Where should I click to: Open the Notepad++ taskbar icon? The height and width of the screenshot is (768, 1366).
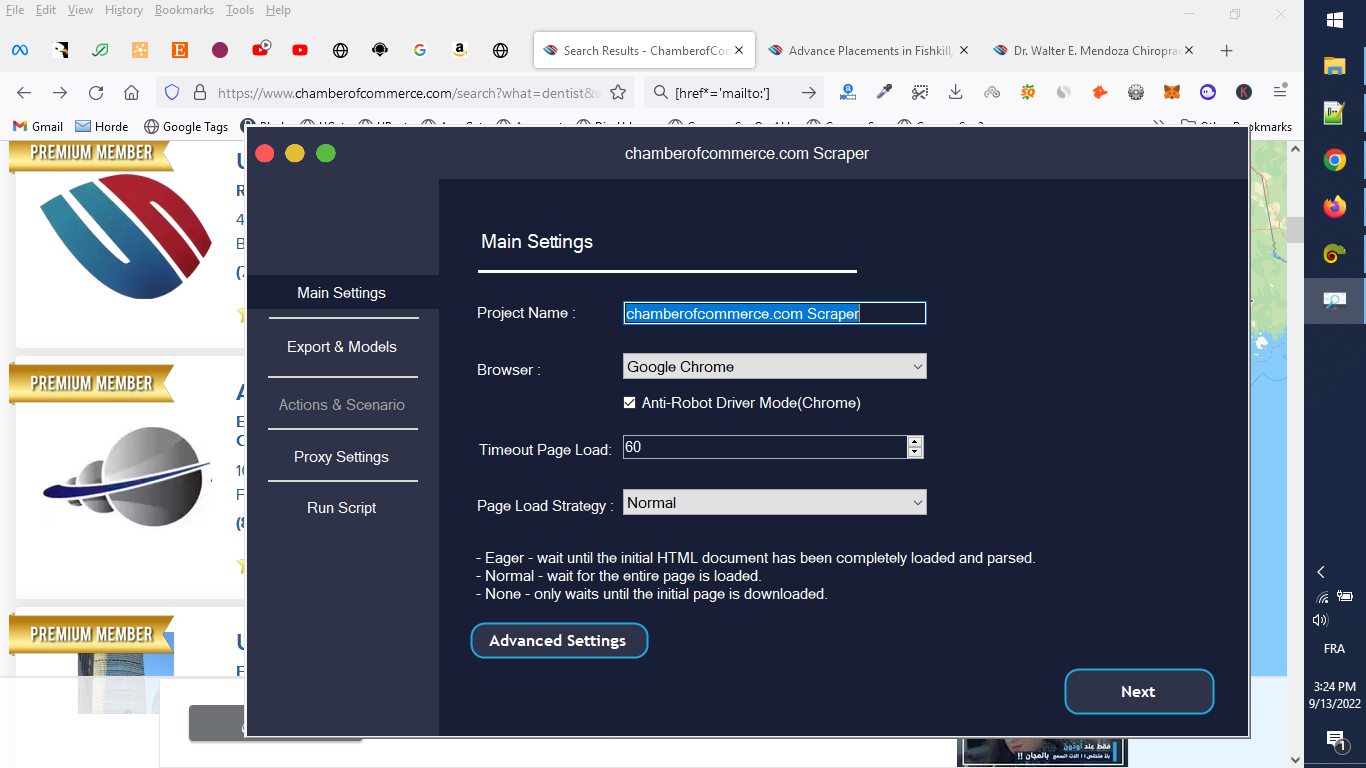point(1335,113)
